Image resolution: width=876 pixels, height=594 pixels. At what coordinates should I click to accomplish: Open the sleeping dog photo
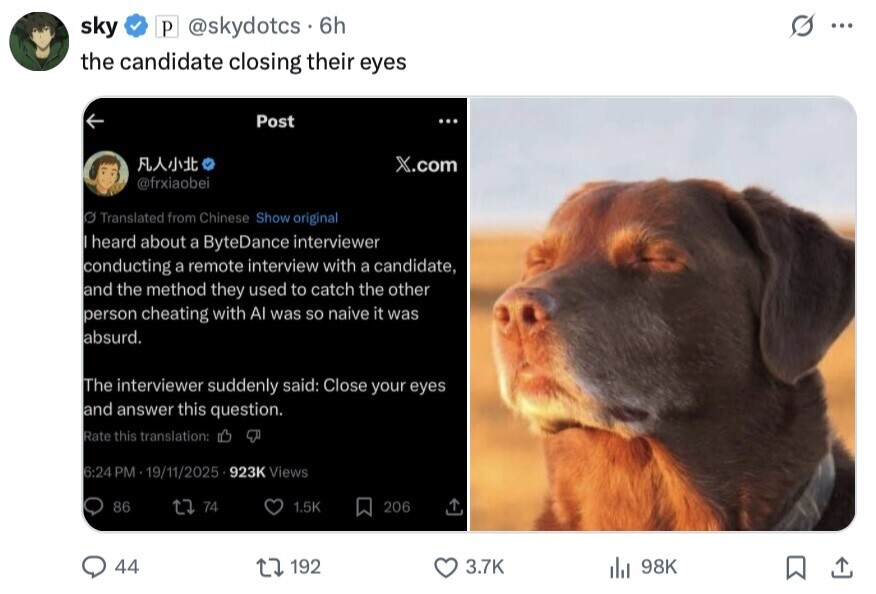click(662, 314)
